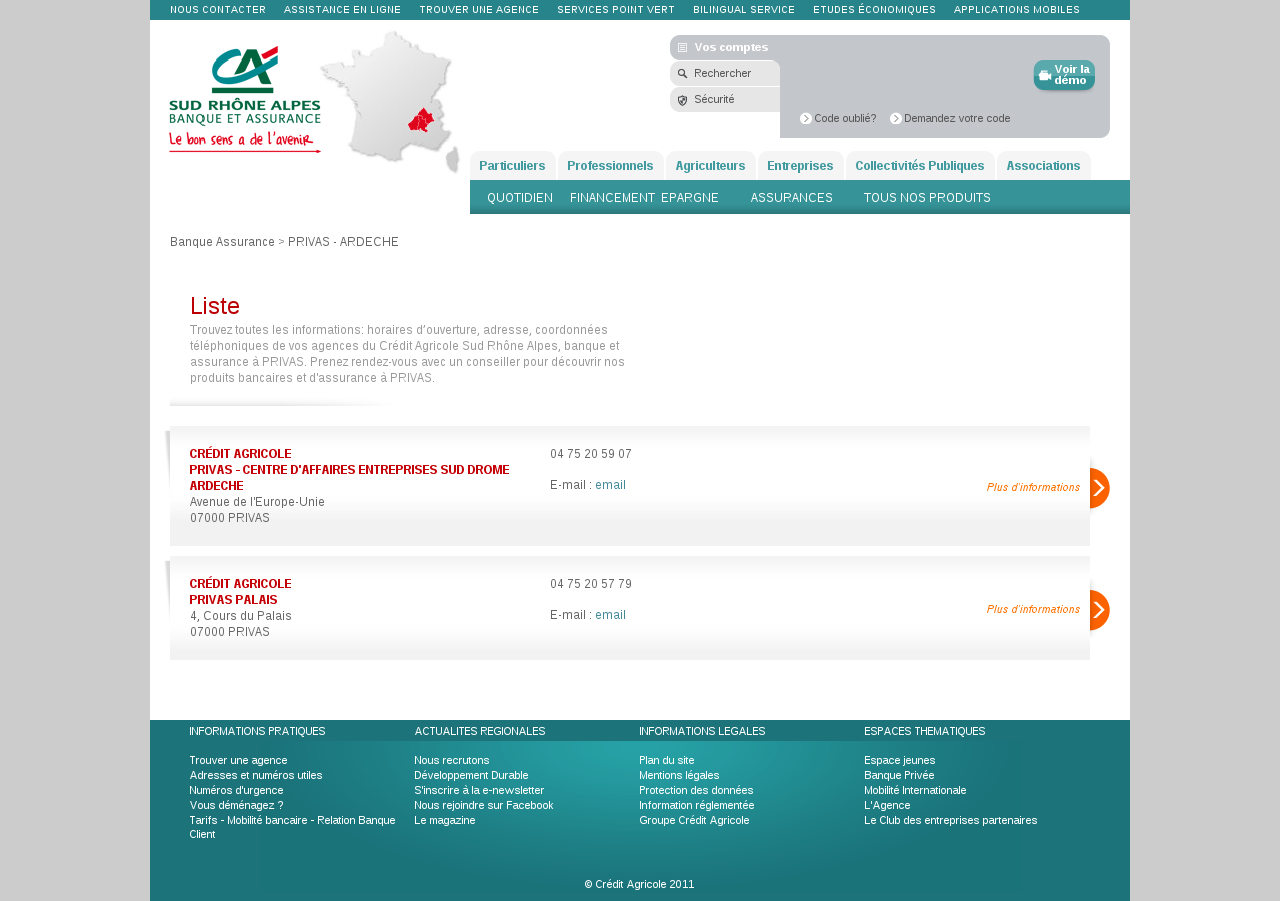This screenshot has height=901, width=1280.
Task: Open Privas Palais agency title
Action: [240, 592]
